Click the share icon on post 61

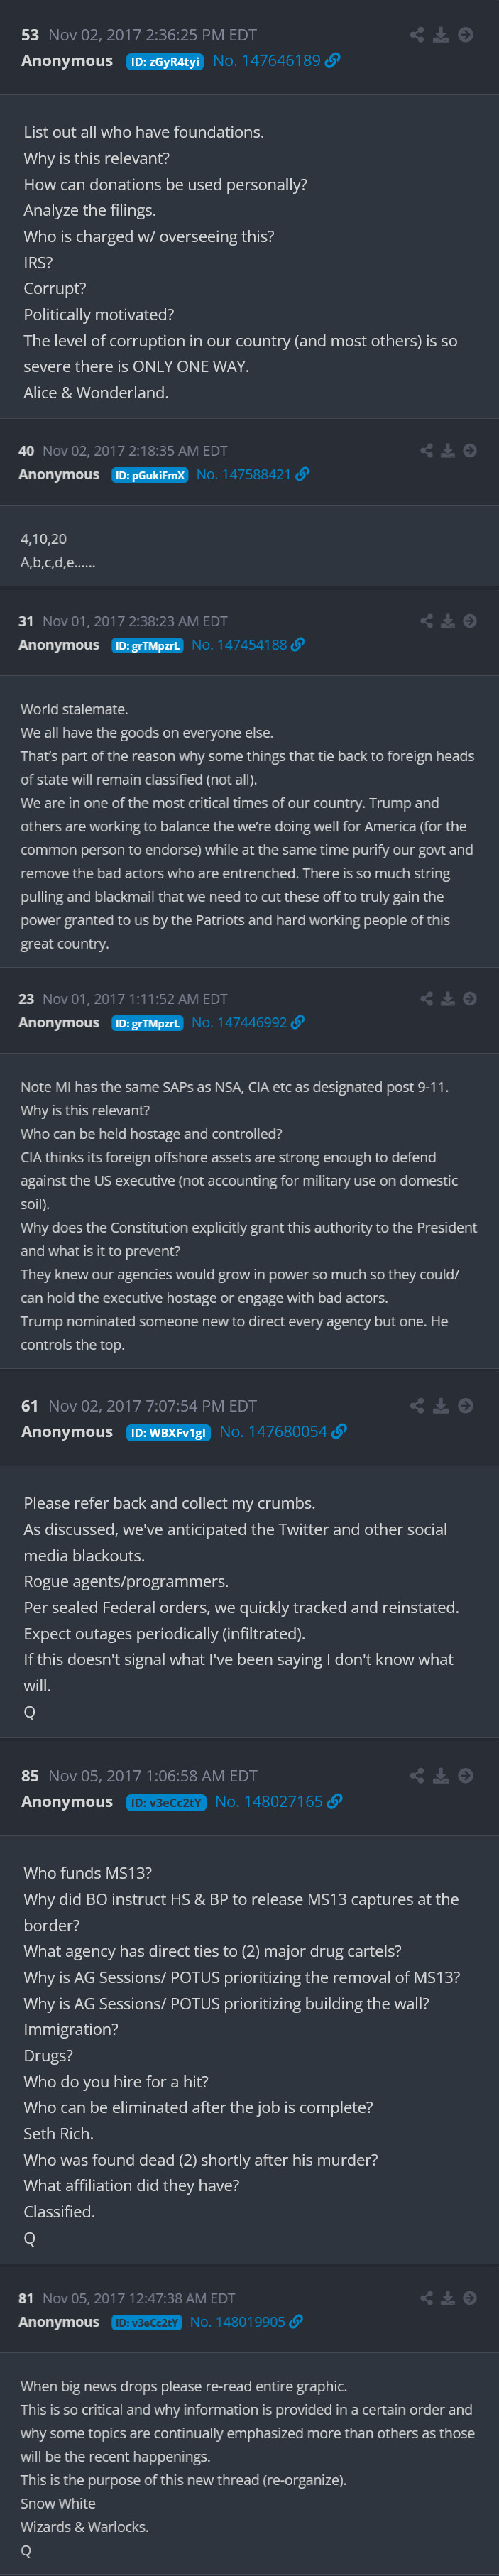[416, 1406]
